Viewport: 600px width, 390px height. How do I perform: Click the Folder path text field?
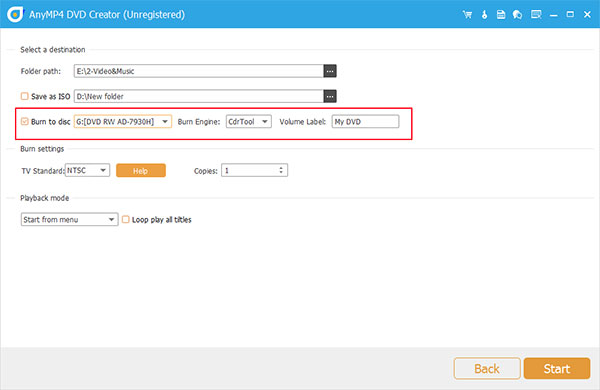(199, 71)
